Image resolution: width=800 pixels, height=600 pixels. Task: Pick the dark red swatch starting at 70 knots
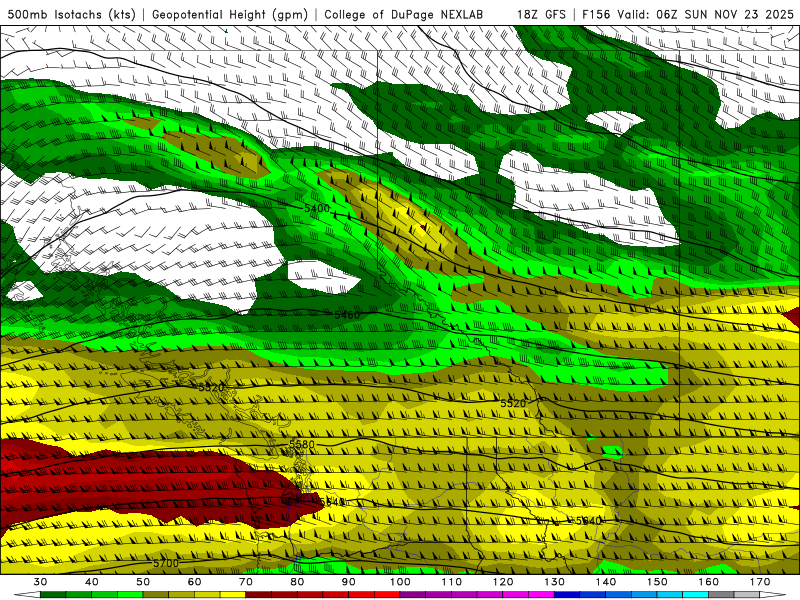click(x=259, y=595)
